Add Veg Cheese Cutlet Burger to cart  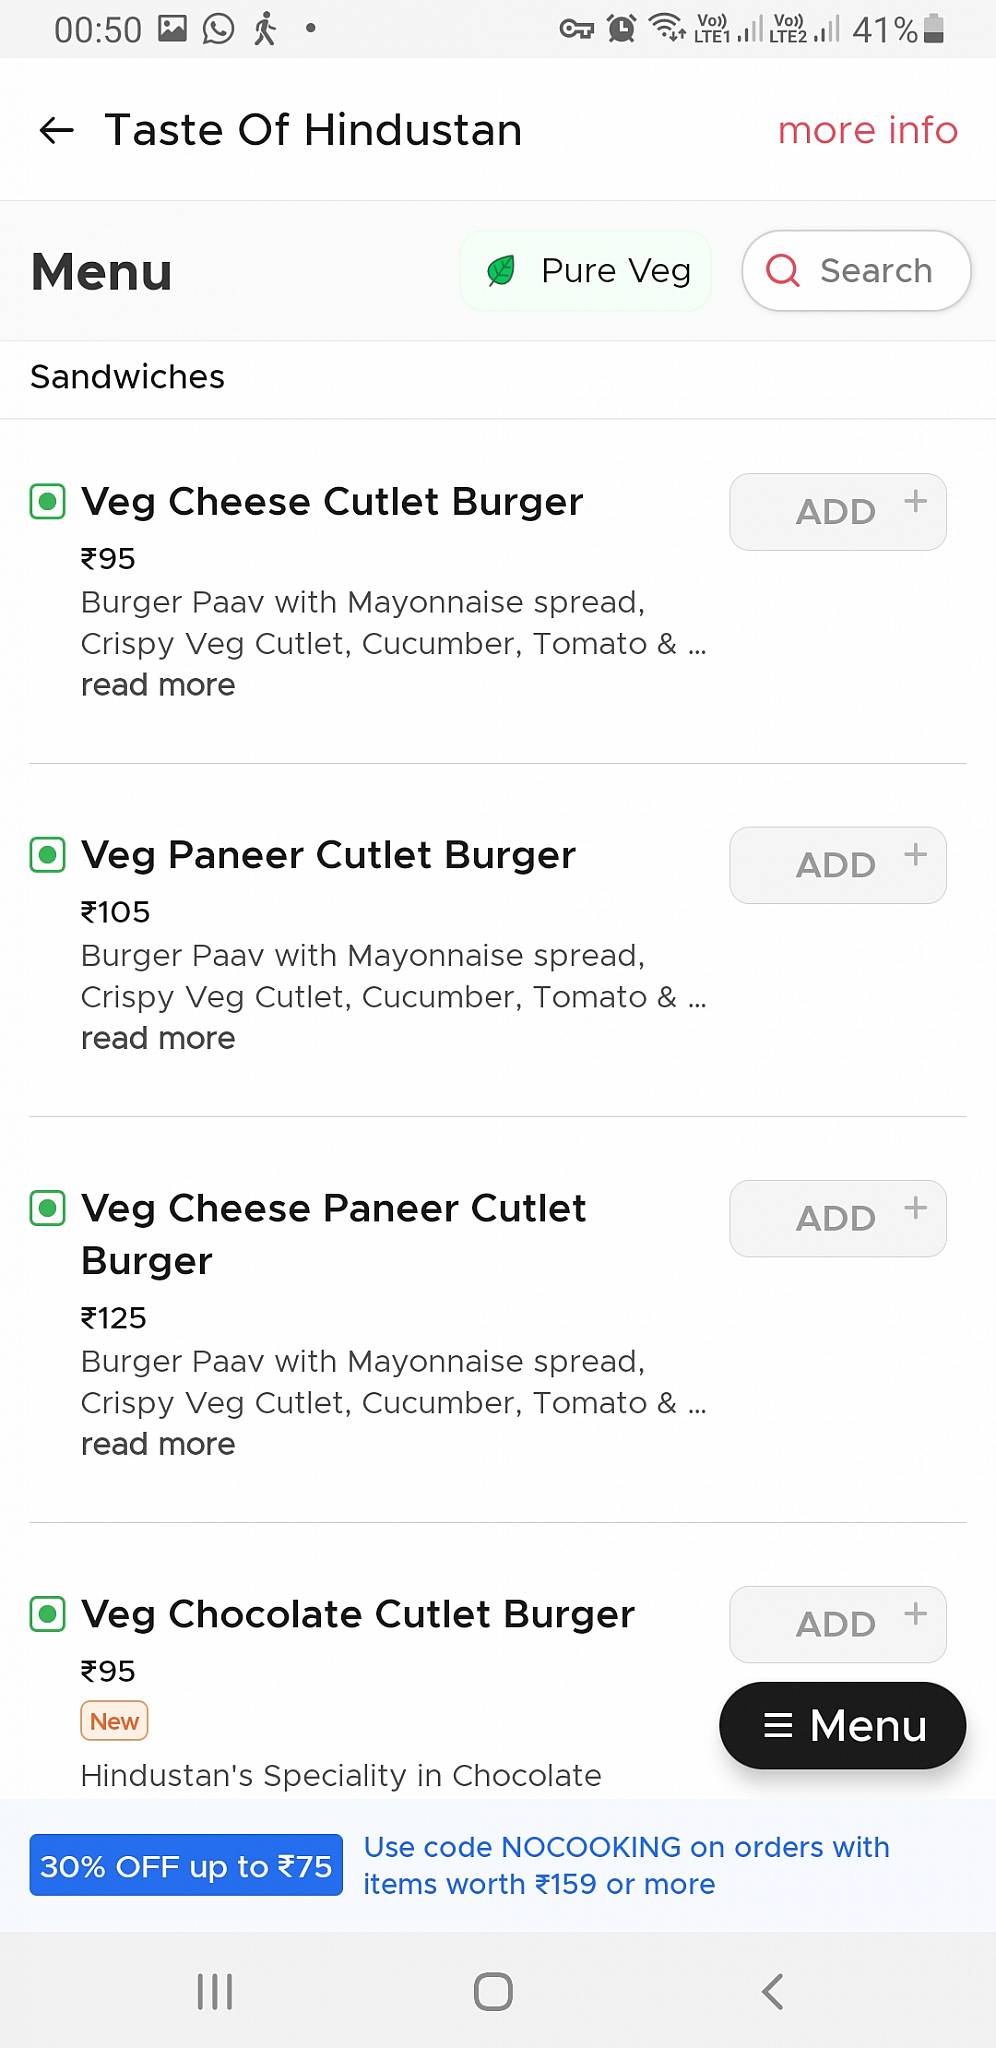coord(838,512)
